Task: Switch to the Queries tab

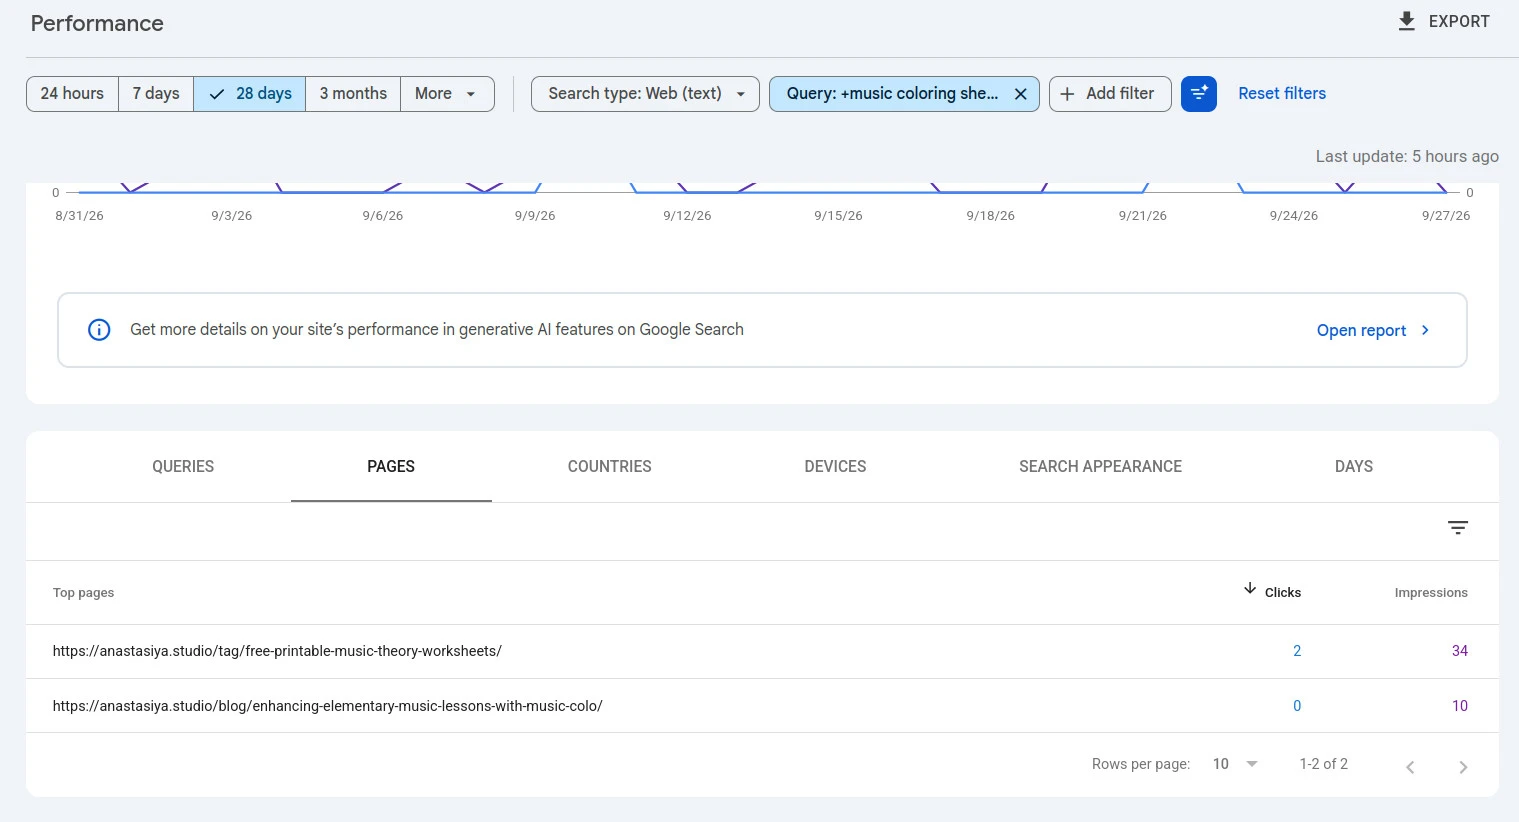Action: coord(183,467)
